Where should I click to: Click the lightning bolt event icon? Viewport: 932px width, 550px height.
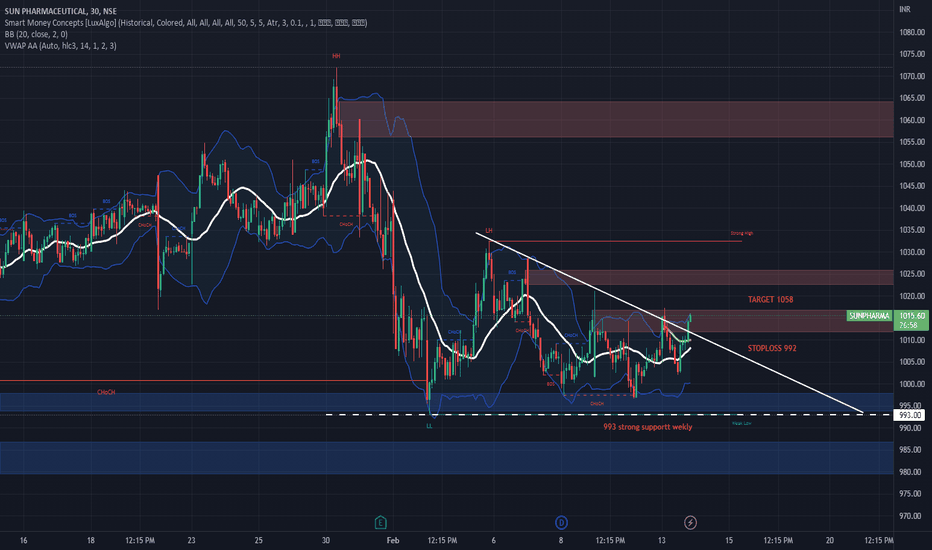(x=690, y=523)
